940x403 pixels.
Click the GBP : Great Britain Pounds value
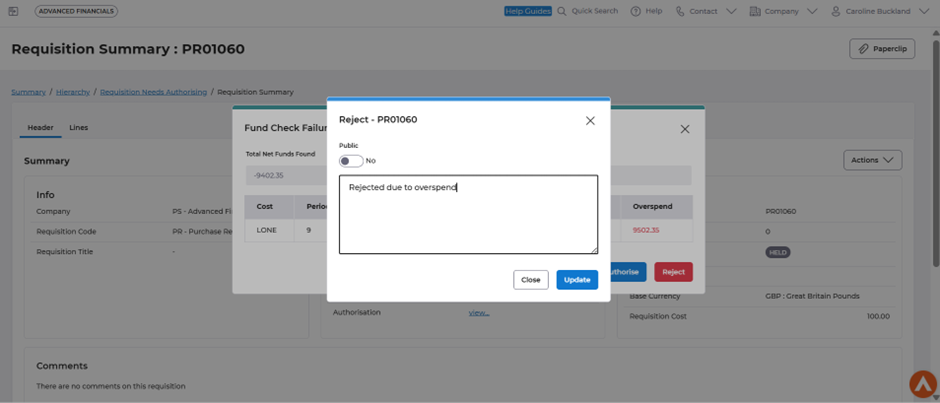click(812, 296)
